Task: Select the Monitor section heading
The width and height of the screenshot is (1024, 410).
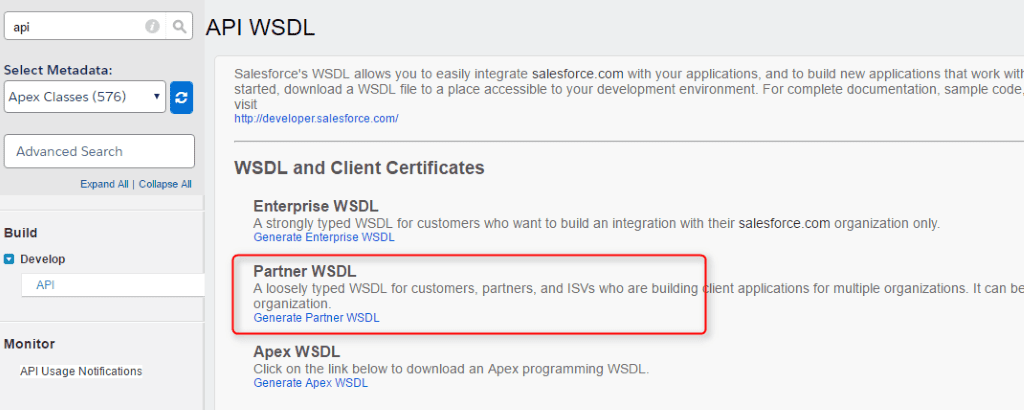Action: [28, 344]
